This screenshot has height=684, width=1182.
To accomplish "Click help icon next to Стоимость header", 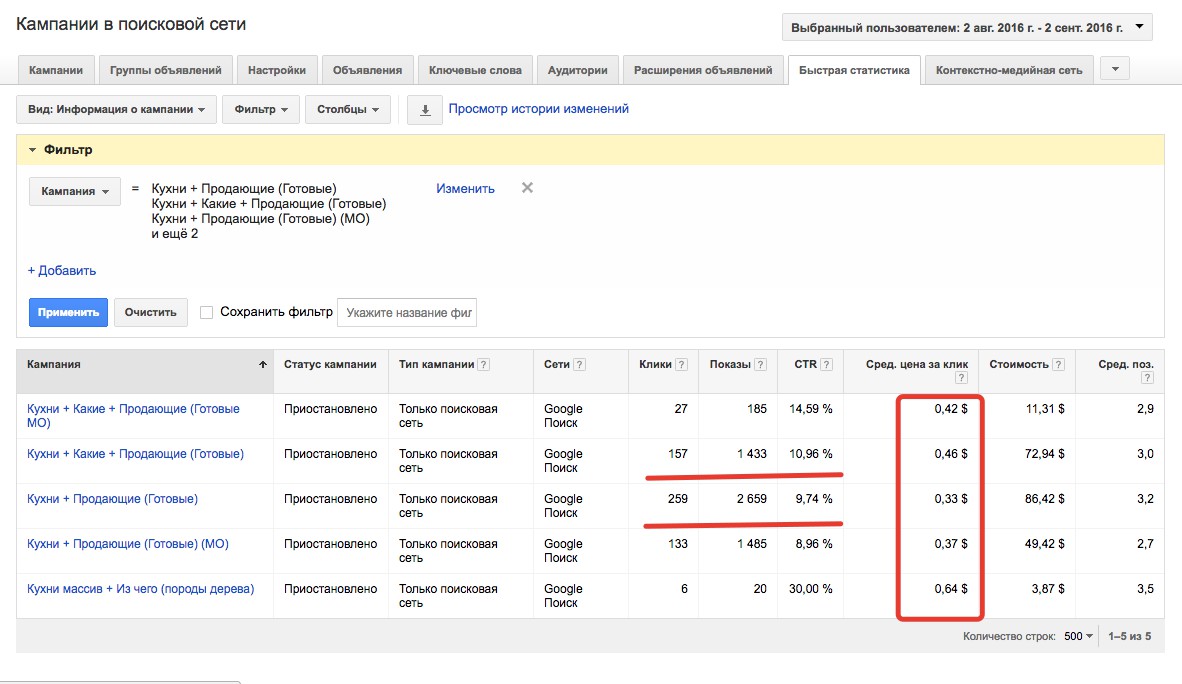I will tap(1058, 365).
